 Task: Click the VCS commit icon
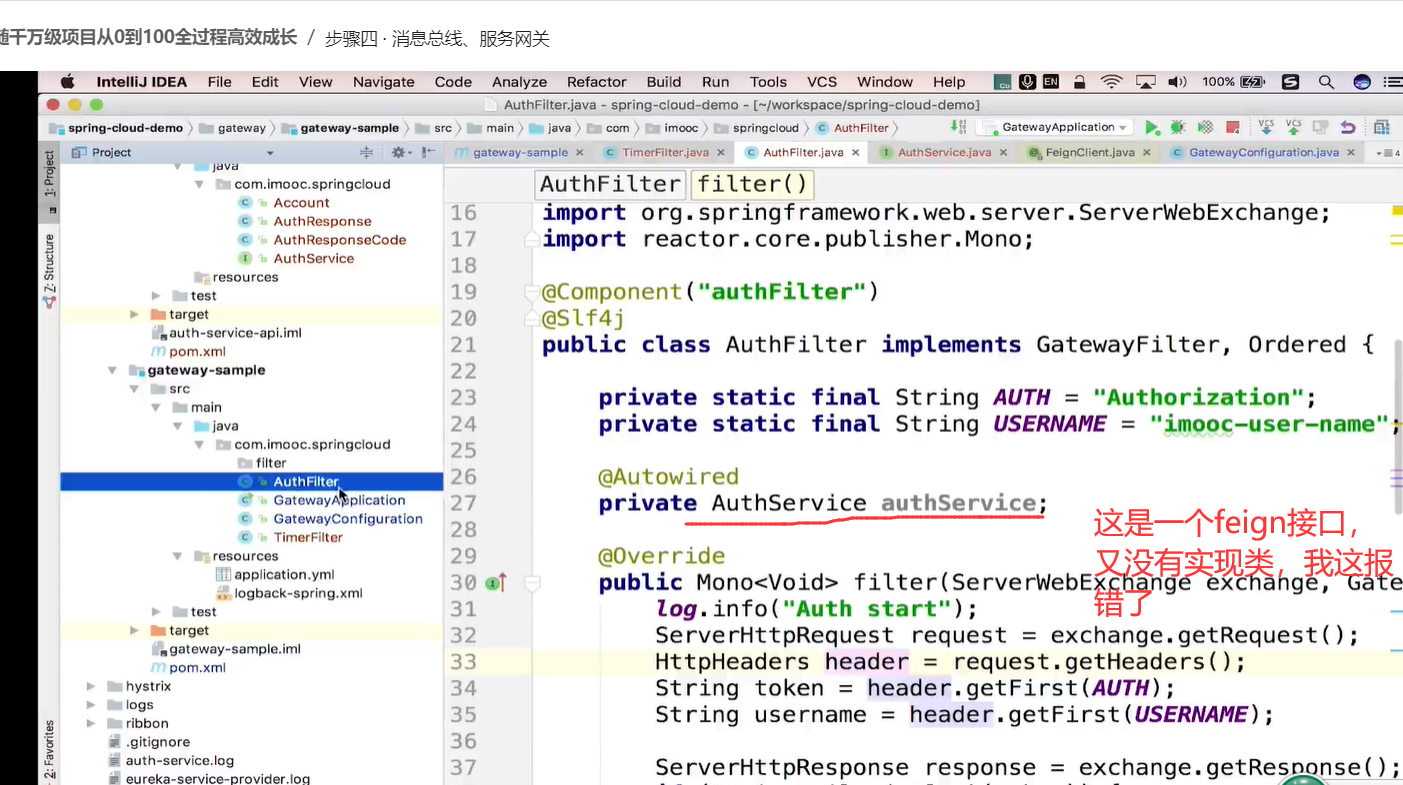(1293, 127)
